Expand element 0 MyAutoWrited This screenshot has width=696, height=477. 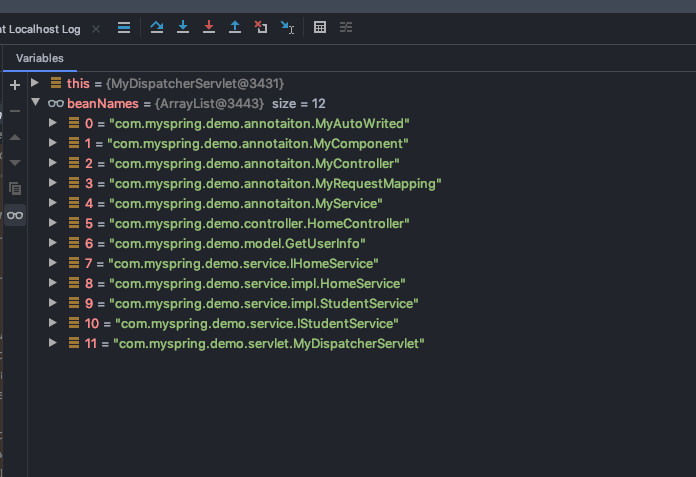click(52, 122)
